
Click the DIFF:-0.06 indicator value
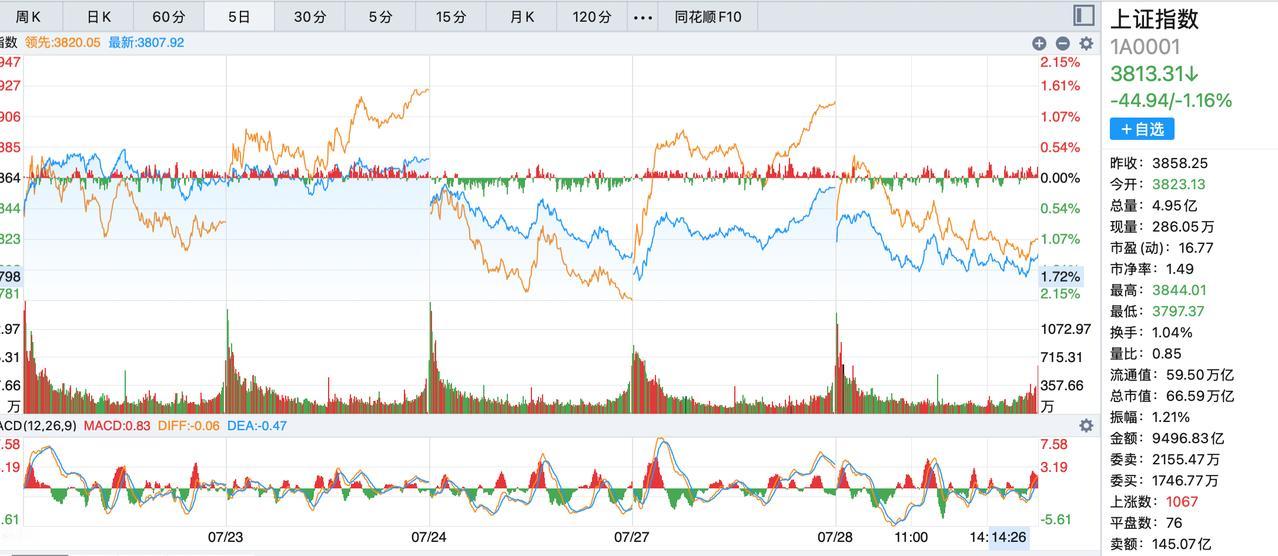click(189, 425)
